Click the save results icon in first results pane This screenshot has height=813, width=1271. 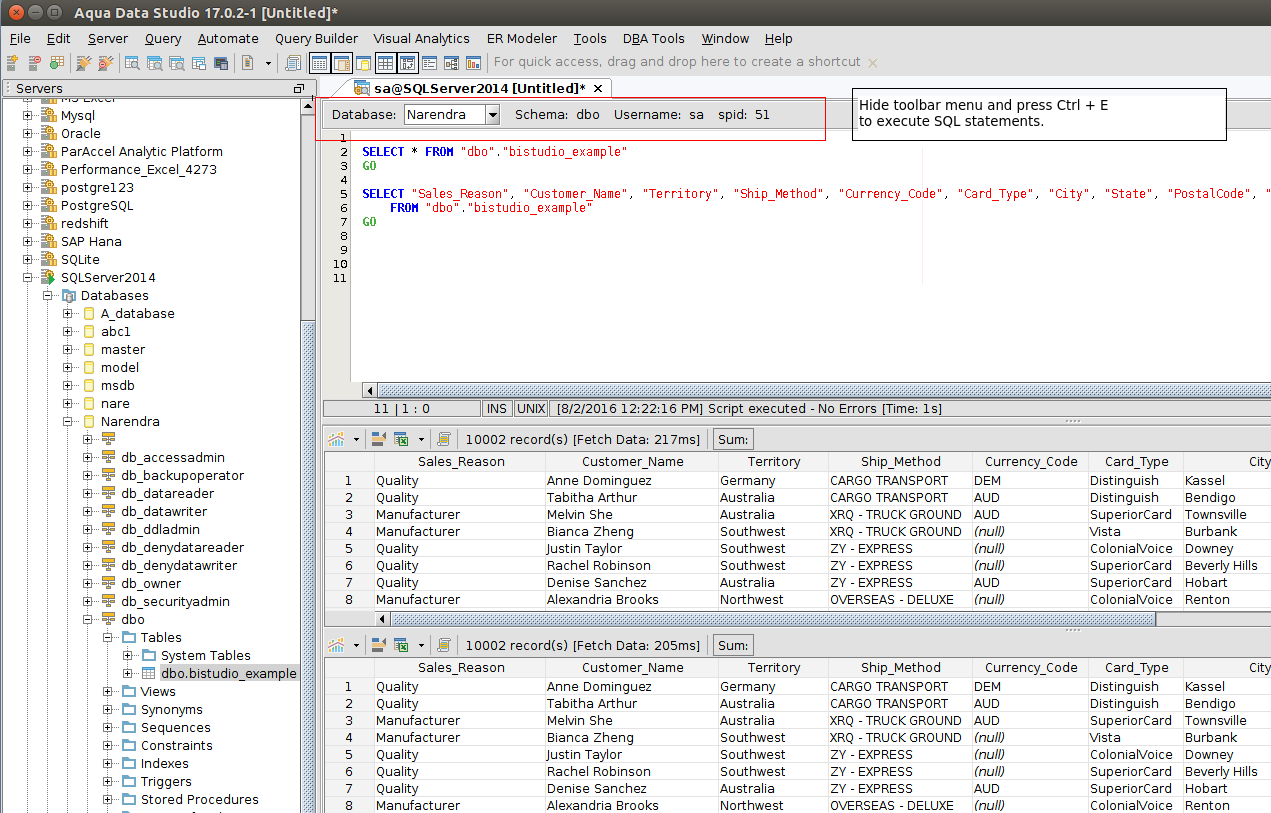[x=378, y=439]
